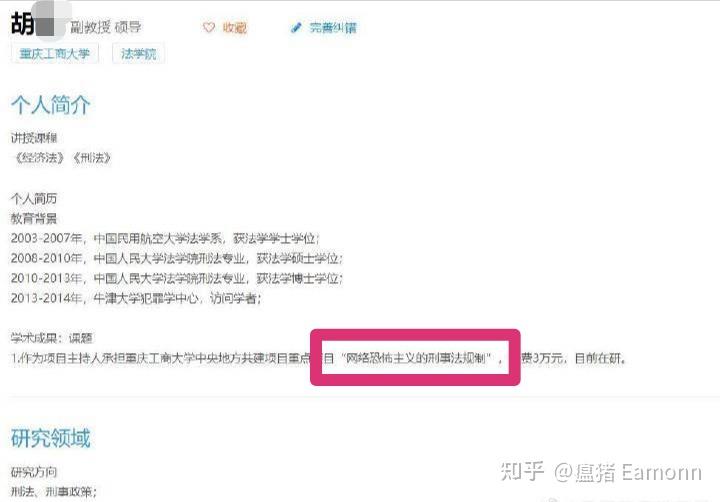Click the 2008-2010年 master's degree line
The width and height of the screenshot is (720, 502).
tap(177, 258)
